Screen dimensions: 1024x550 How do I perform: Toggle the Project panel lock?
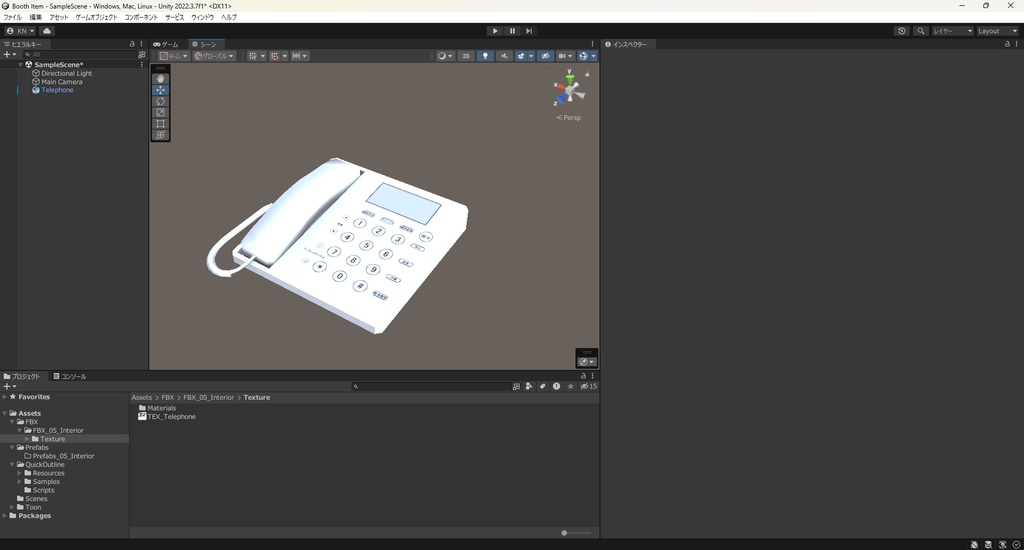[583, 376]
